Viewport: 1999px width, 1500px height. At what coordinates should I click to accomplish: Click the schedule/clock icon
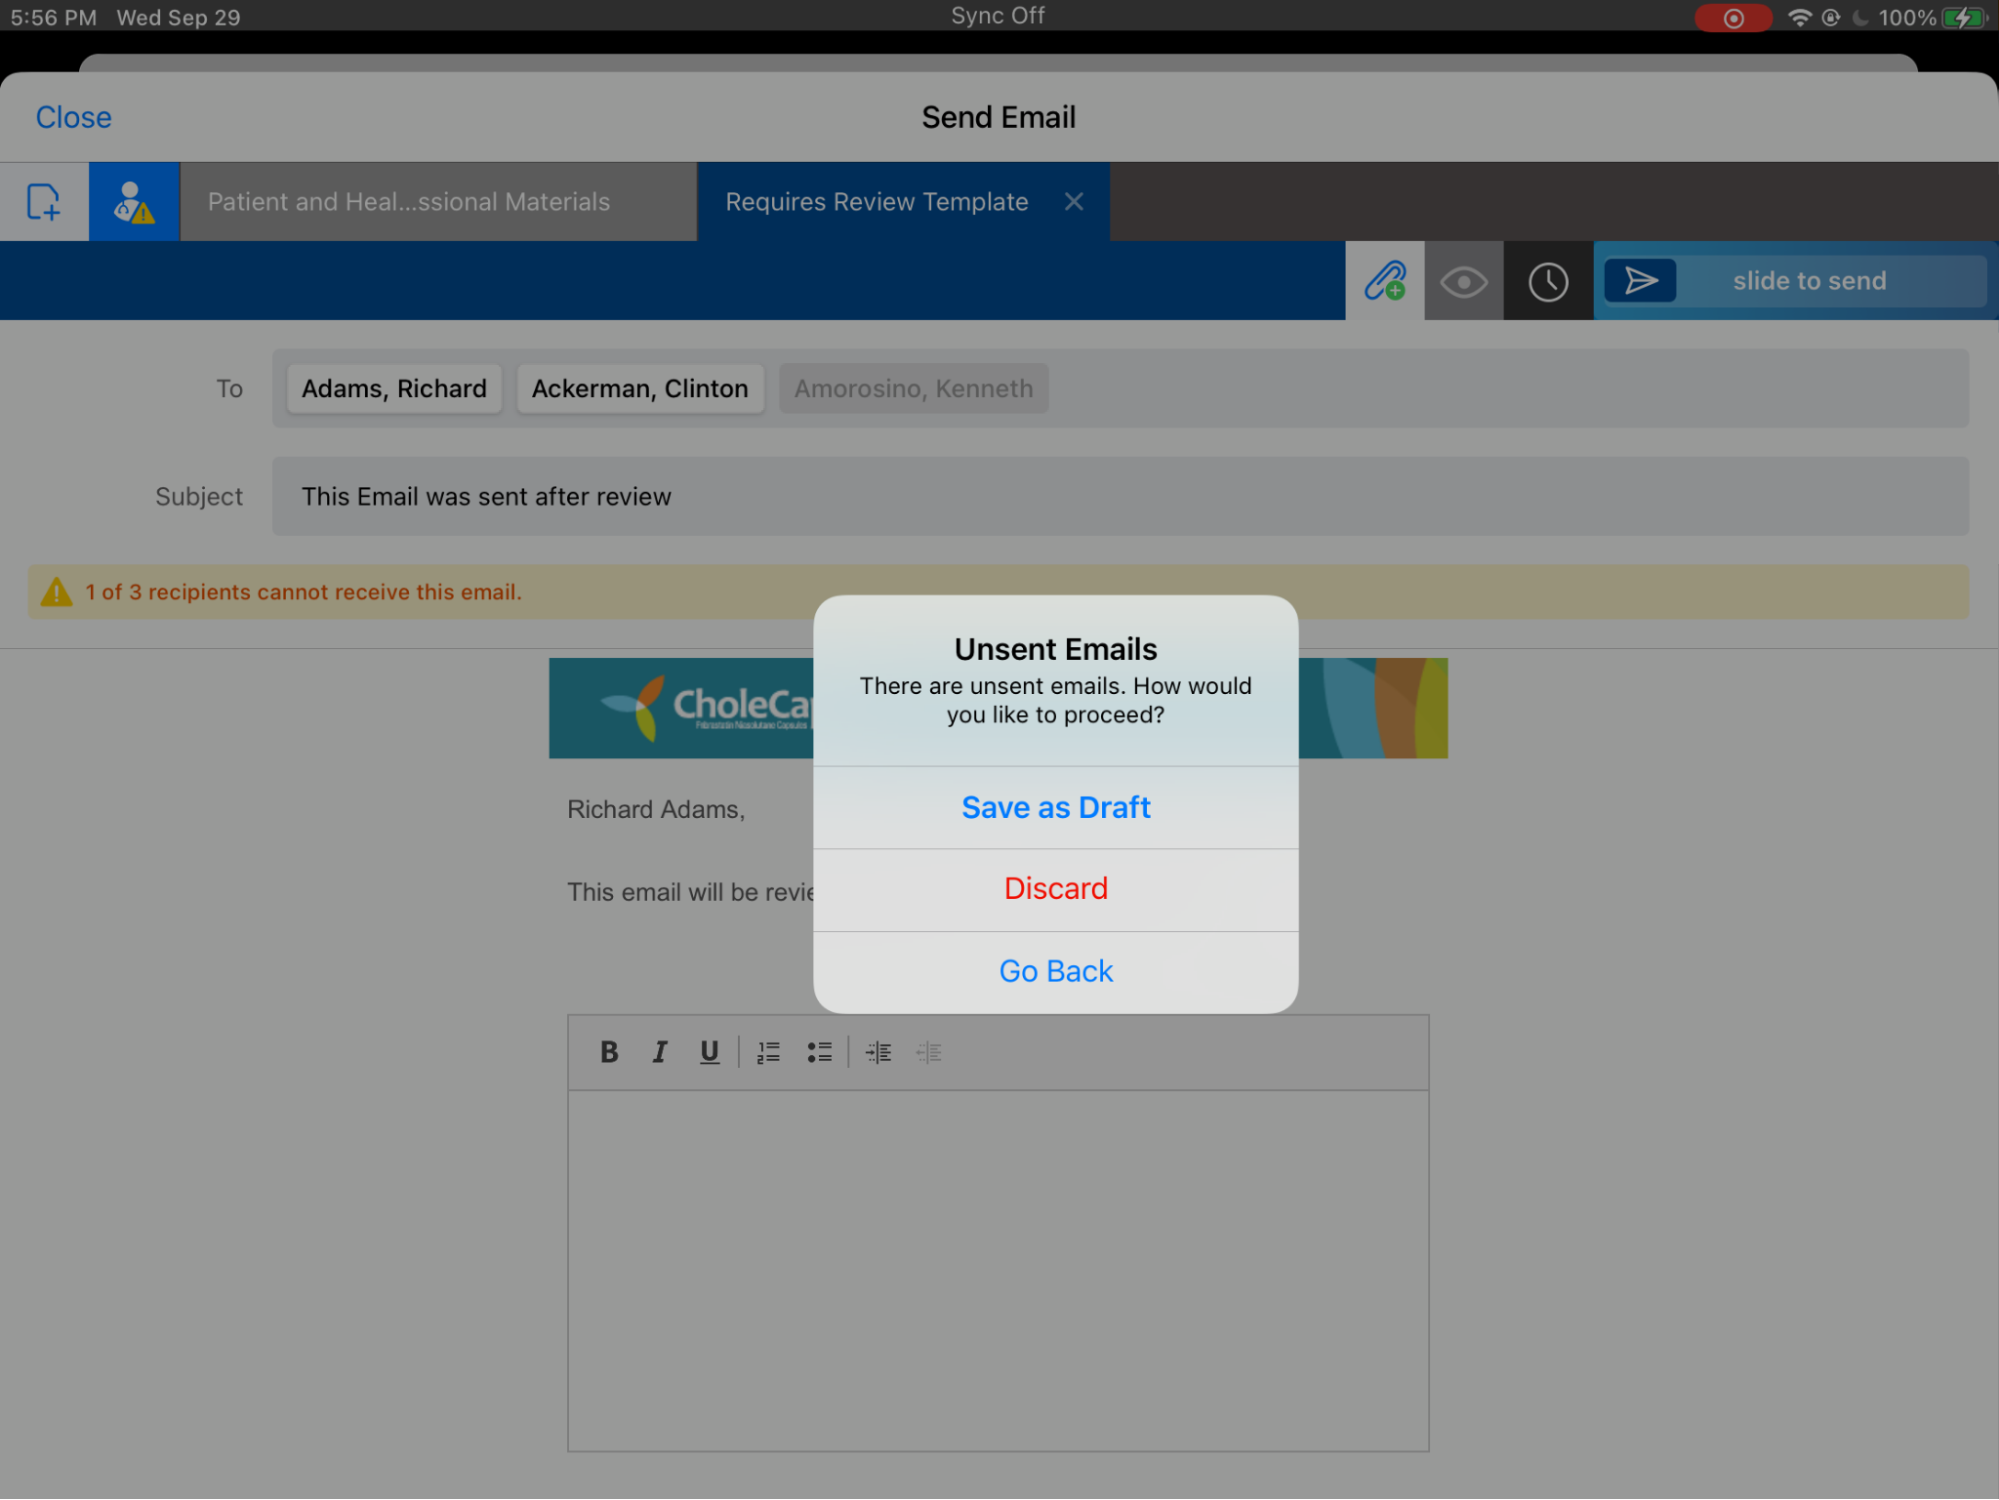tap(1547, 280)
